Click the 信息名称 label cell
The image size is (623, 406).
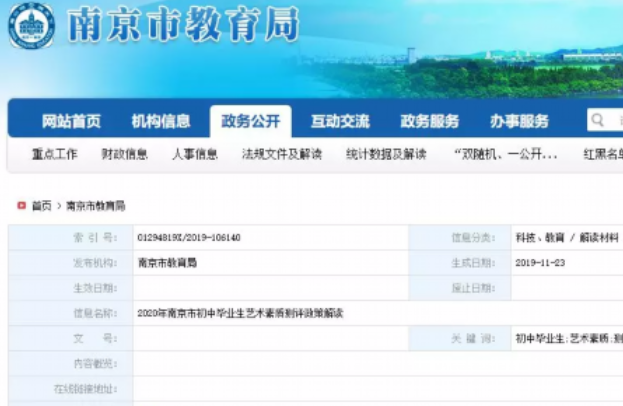71,313
